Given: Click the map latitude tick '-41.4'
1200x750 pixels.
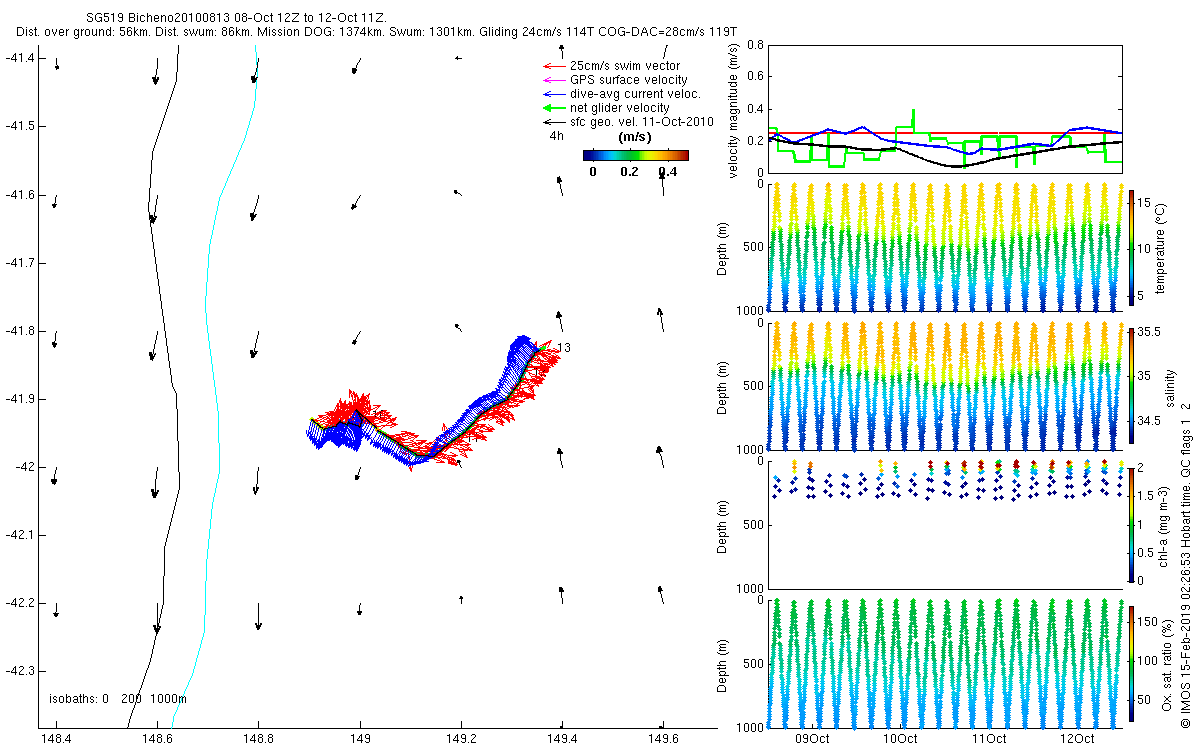Looking at the screenshot, I should [19, 58].
